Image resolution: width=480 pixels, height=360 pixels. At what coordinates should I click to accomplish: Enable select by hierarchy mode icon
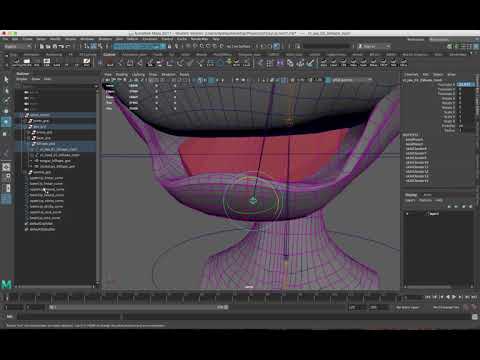(x=87, y=46)
